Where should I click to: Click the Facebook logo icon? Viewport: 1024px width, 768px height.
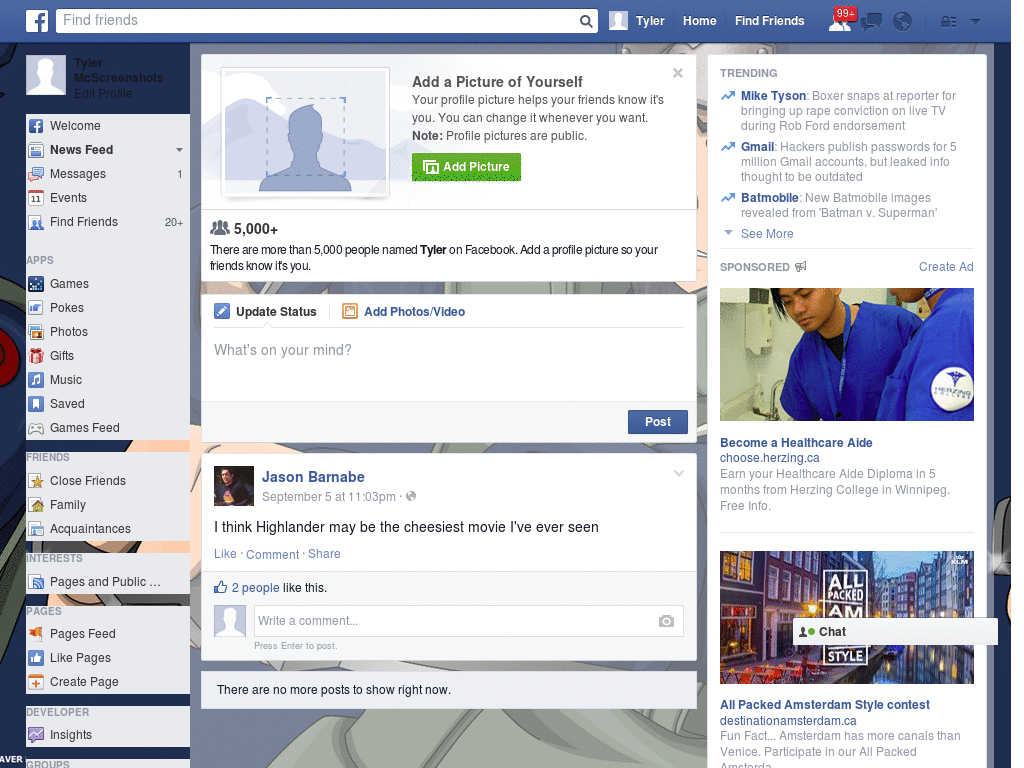37,21
